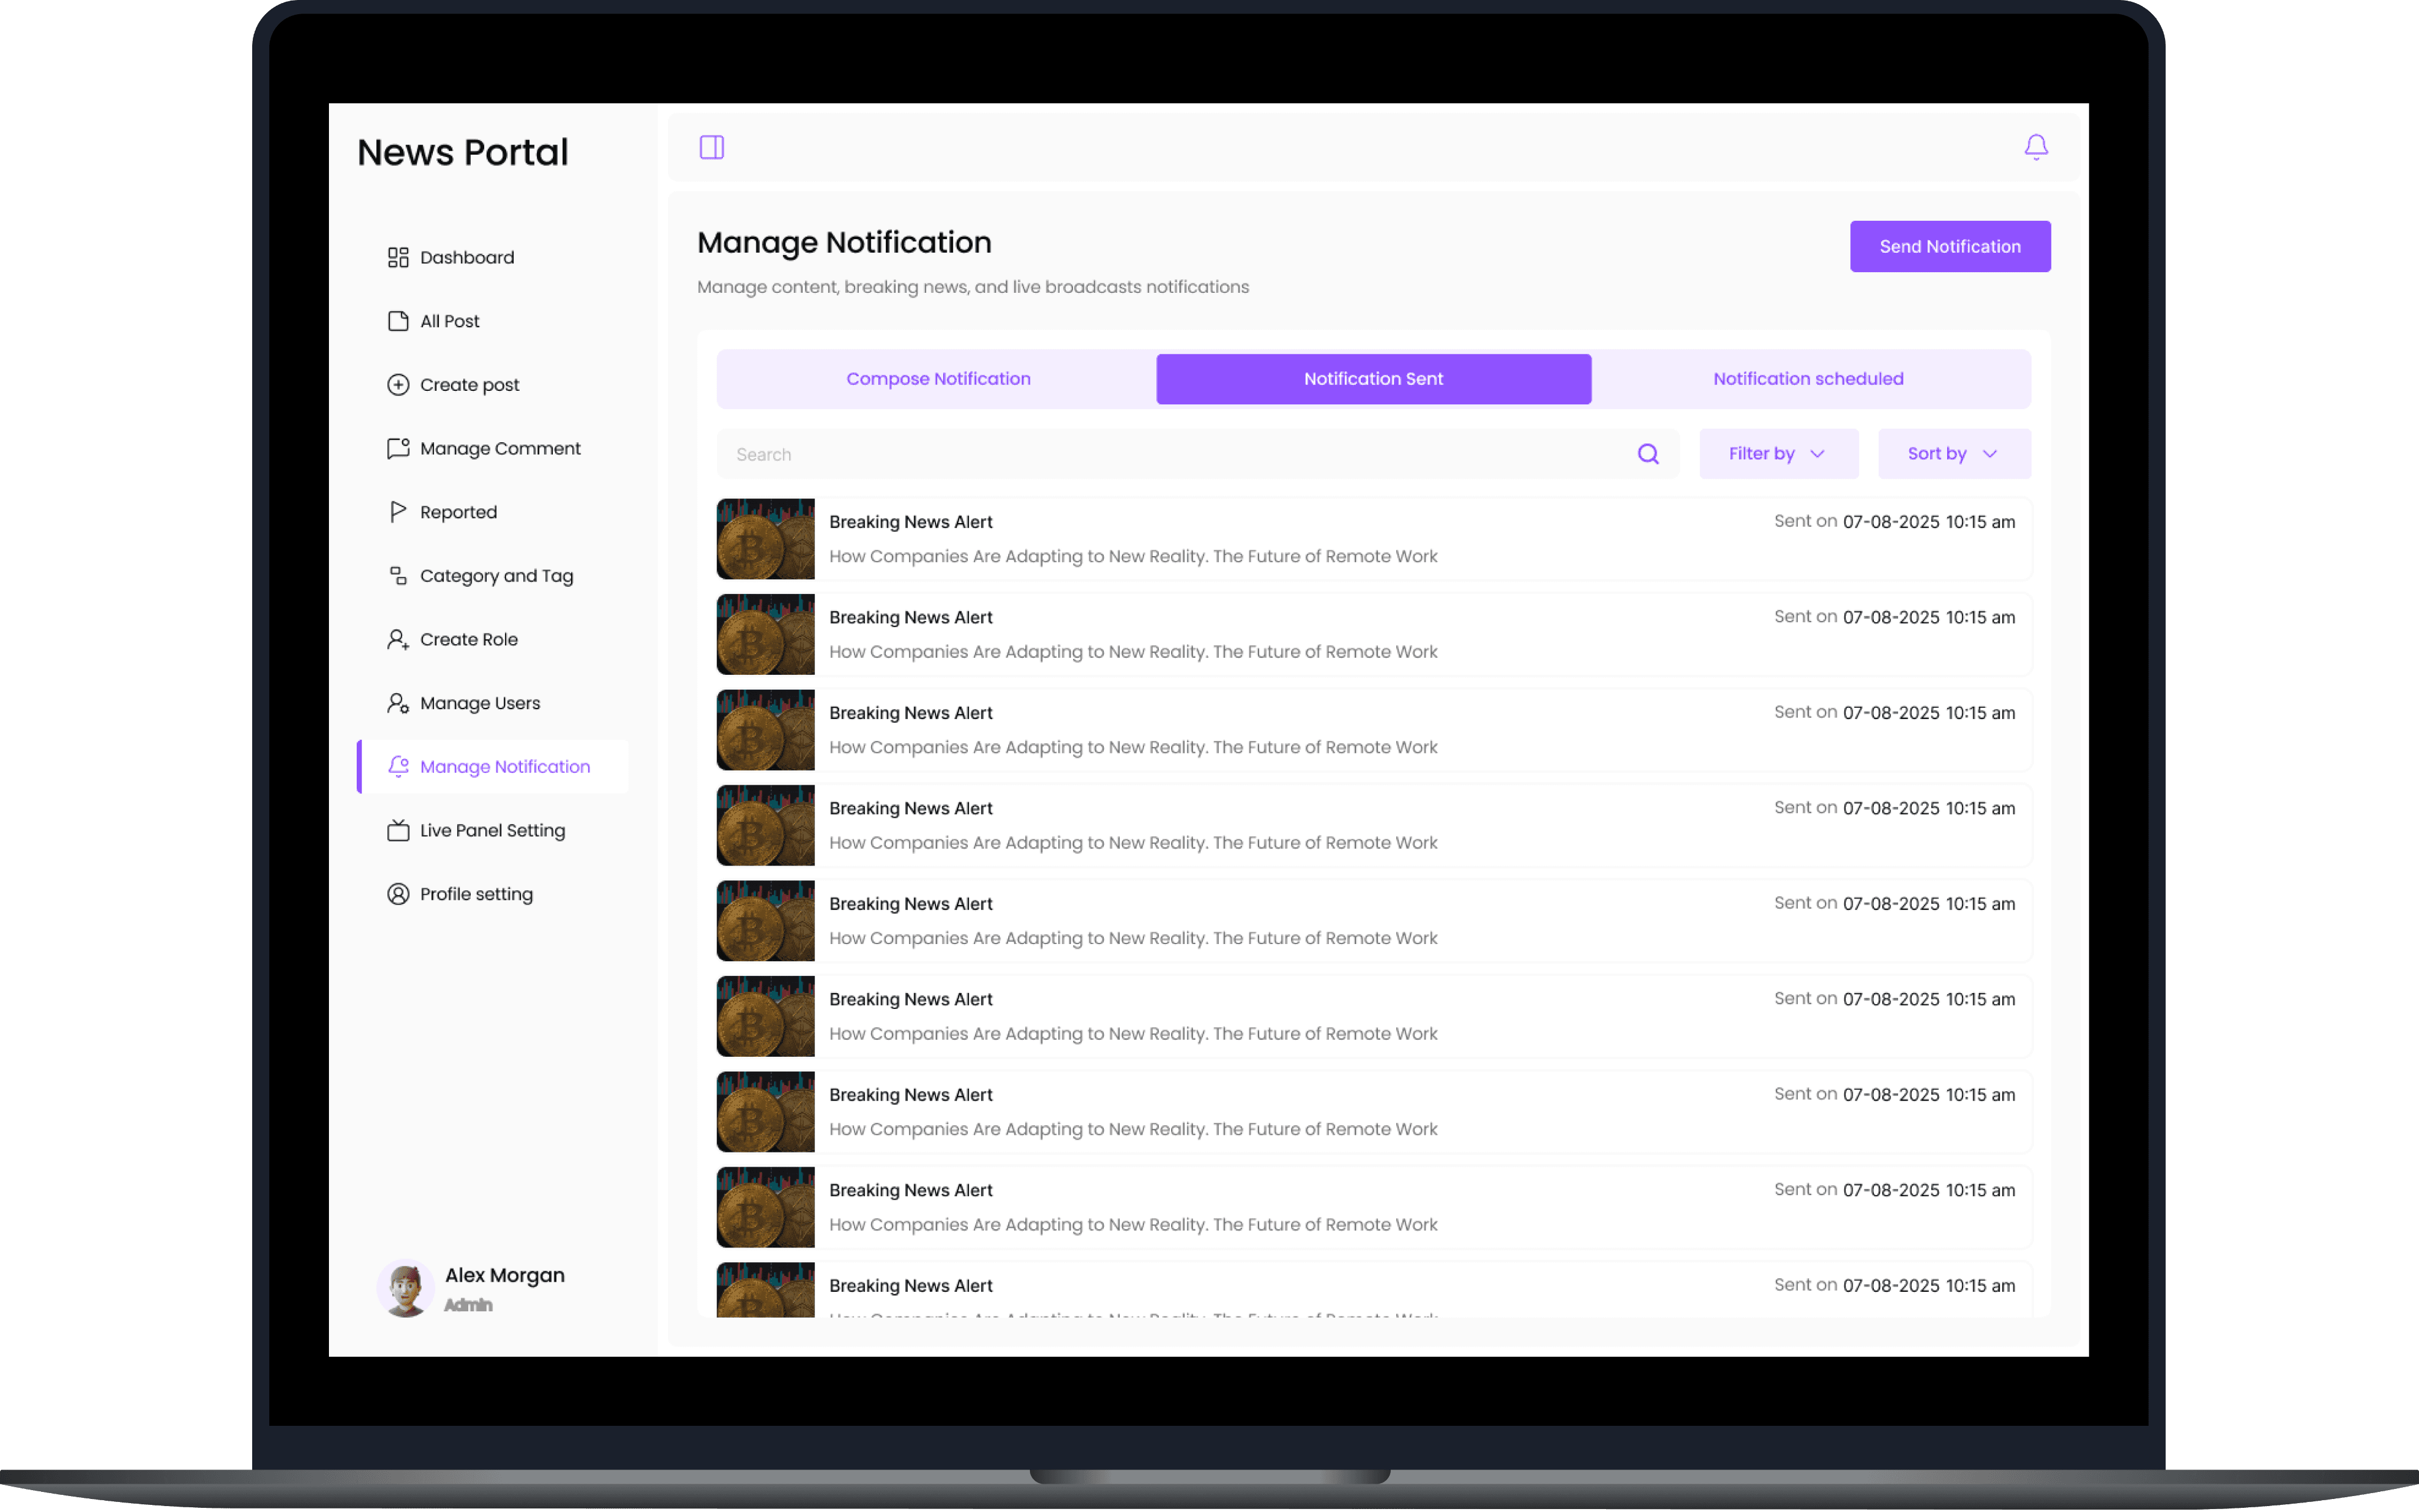Screen dimensions: 2419x1512
Task: Go to Create post in sidebar
Action: 468,385
